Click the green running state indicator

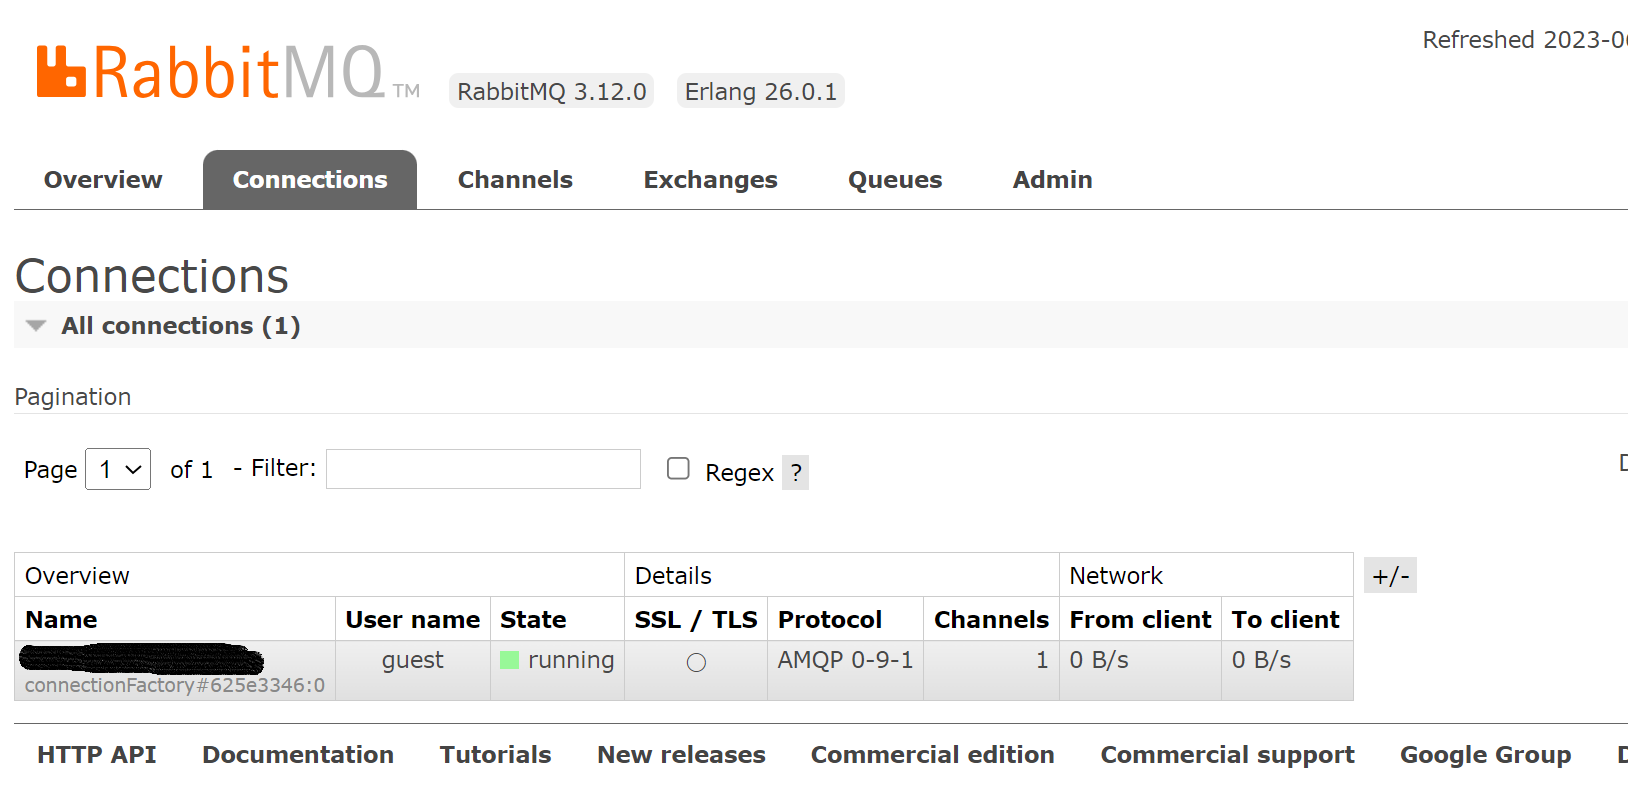pyautogui.click(x=509, y=661)
